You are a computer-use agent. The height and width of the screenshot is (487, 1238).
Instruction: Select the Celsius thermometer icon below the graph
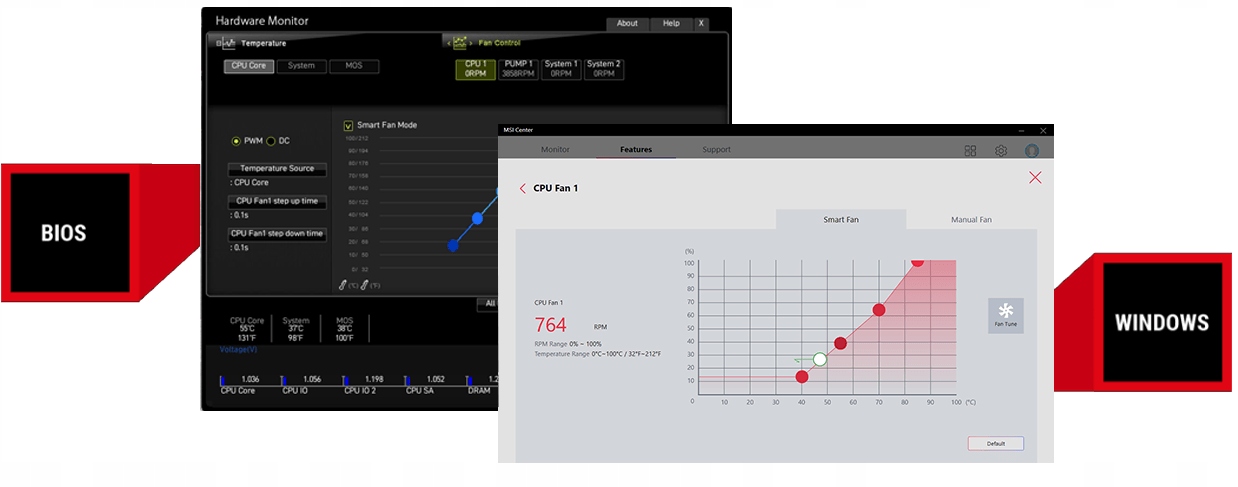point(343,286)
